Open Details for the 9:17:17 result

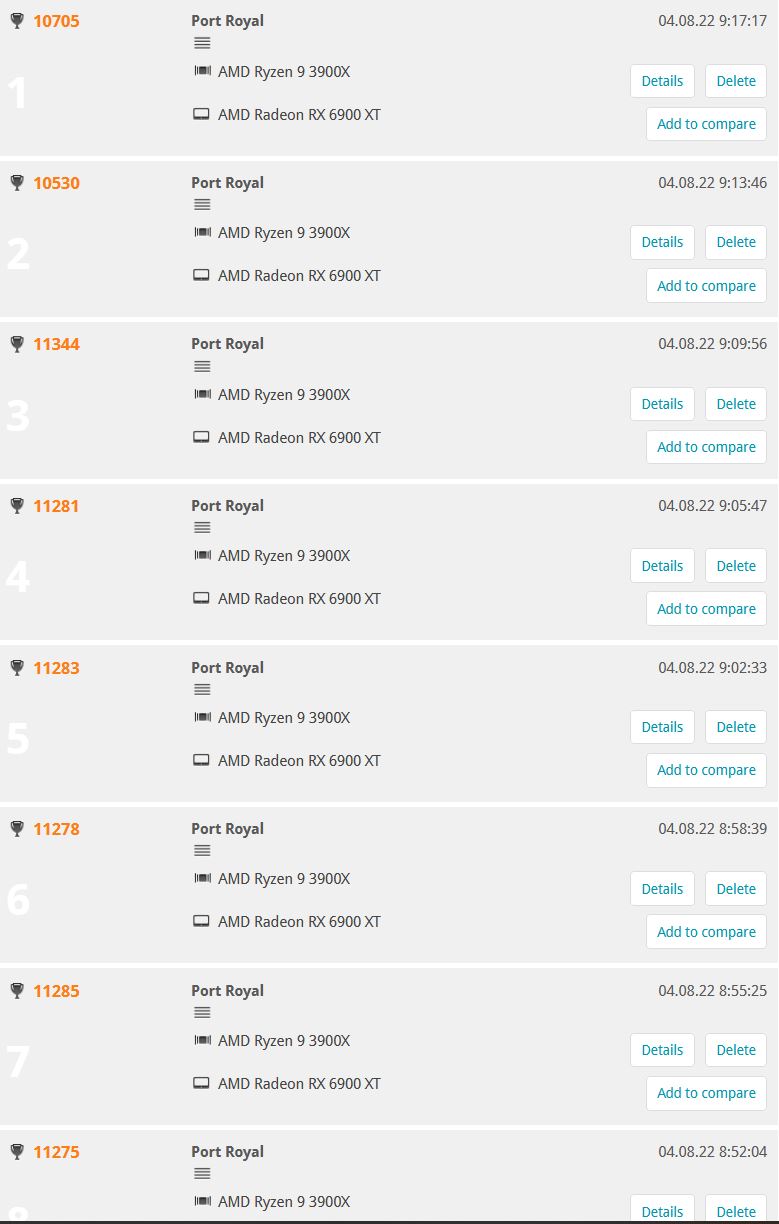(x=662, y=81)
